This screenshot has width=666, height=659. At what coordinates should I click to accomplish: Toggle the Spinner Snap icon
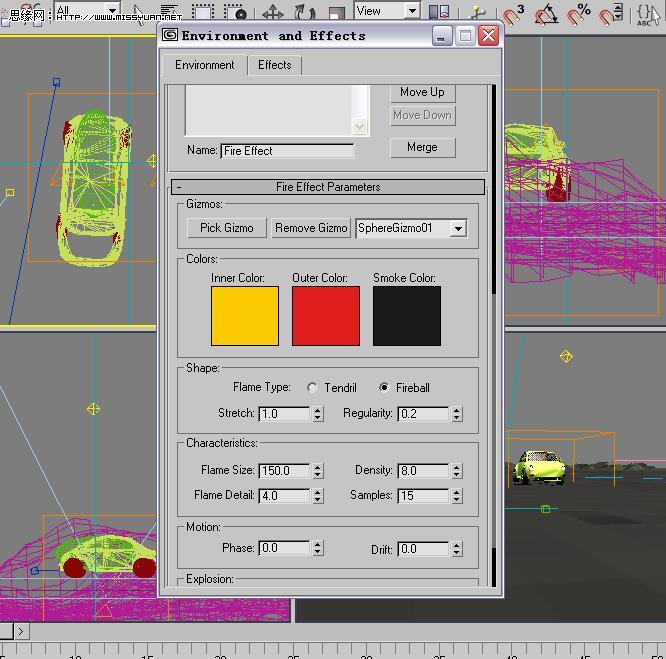pyautogui.click(x=610, y=14)
